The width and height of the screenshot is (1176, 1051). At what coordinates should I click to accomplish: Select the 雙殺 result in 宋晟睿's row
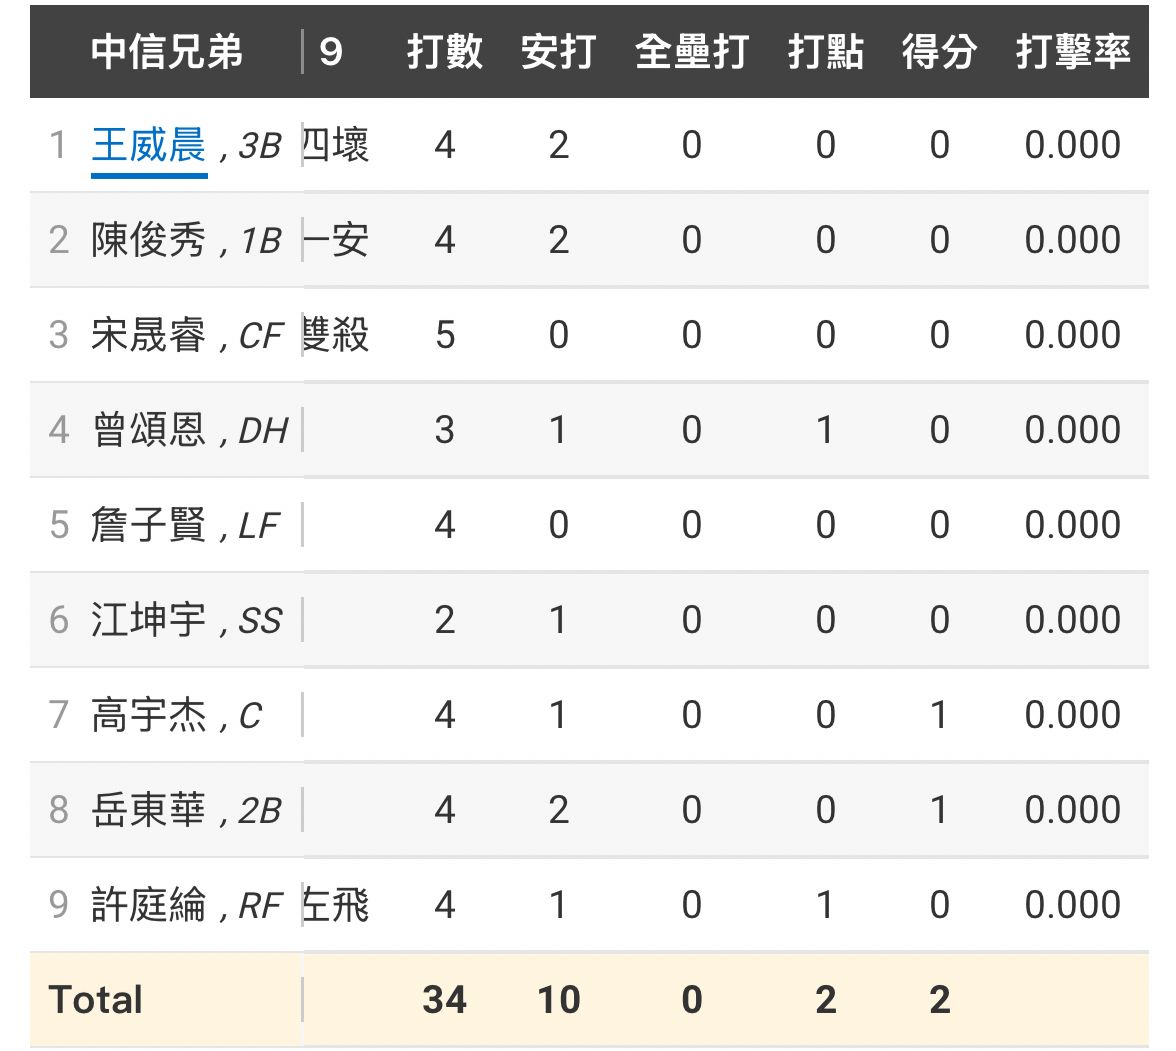(x=336, y=336)
